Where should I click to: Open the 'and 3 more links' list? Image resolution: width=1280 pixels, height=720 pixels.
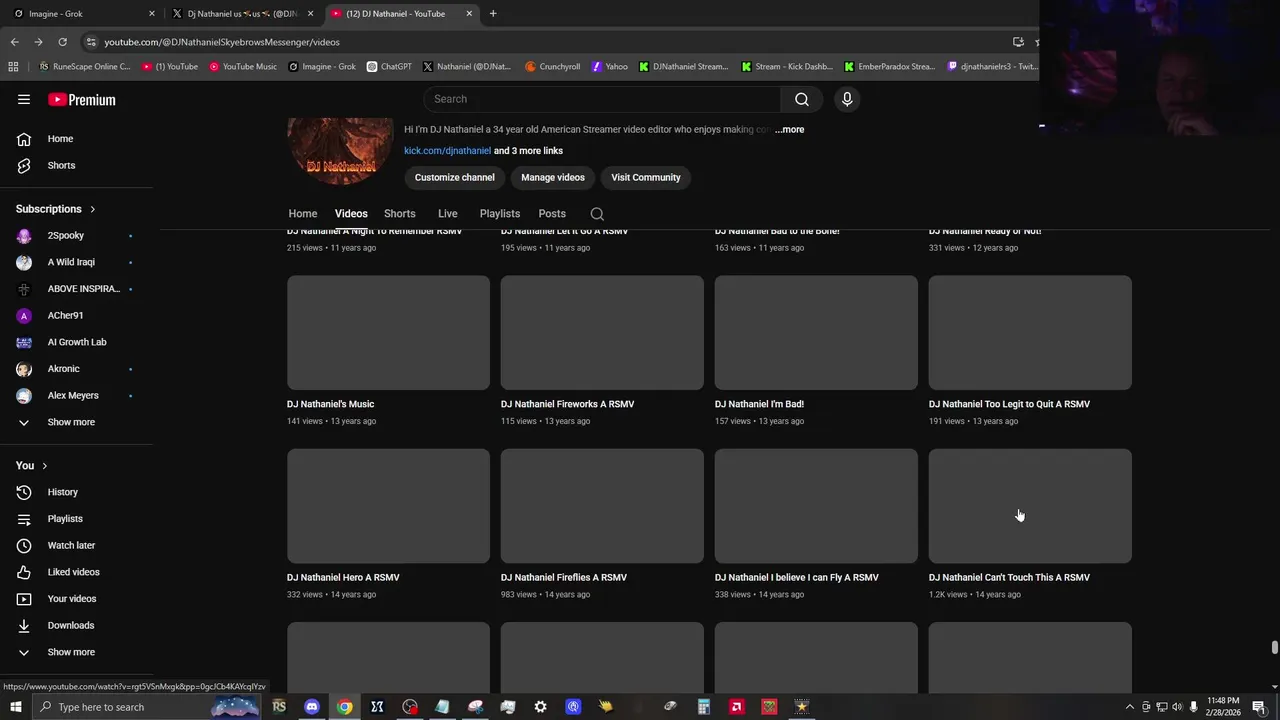tap(528, 151)
